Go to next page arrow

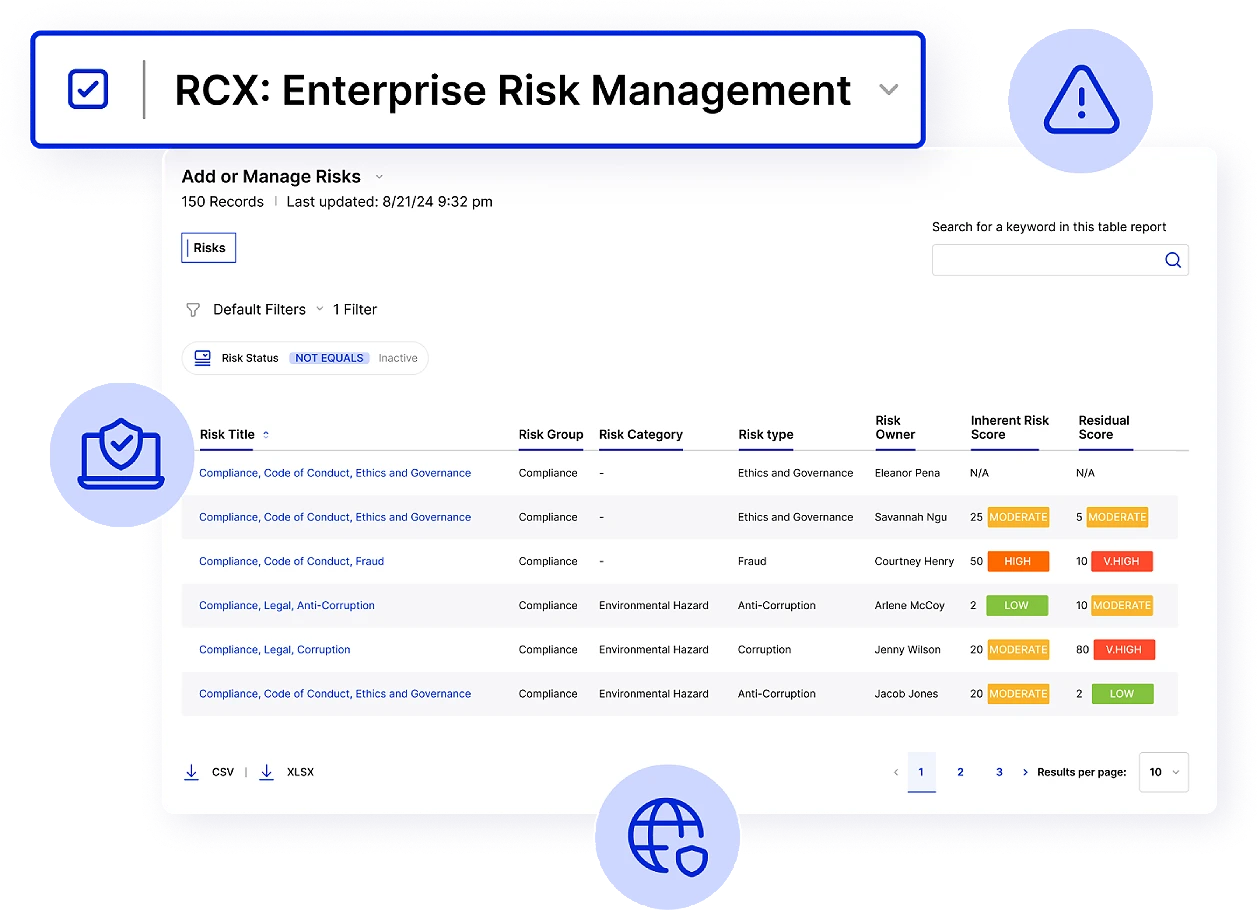(1025, 772)
